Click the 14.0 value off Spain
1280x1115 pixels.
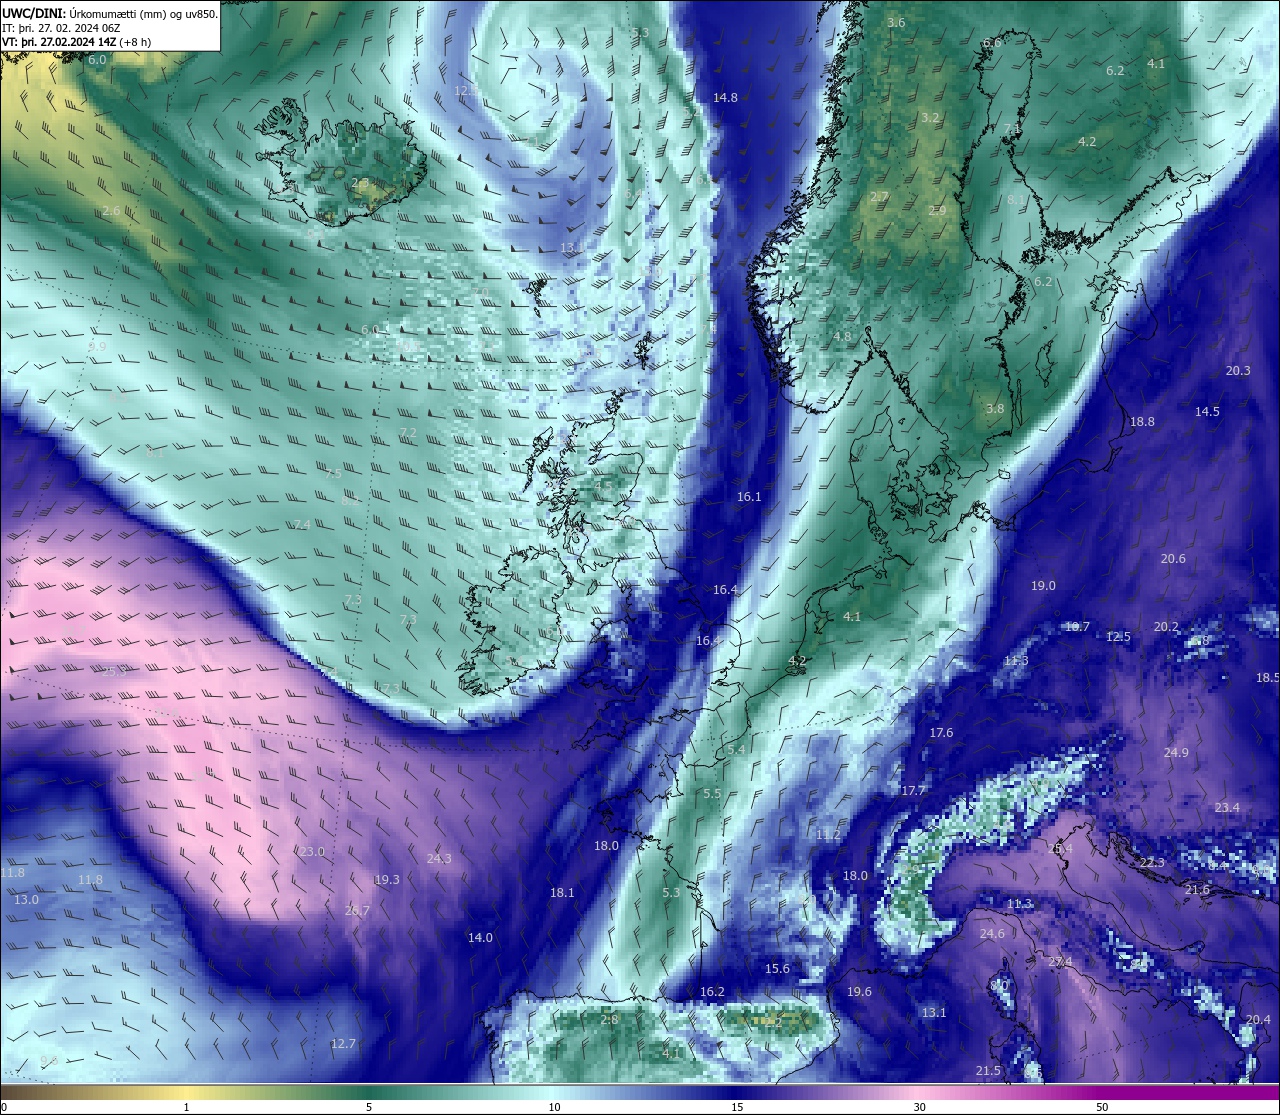pyautogui.click(x=480, y=938)
